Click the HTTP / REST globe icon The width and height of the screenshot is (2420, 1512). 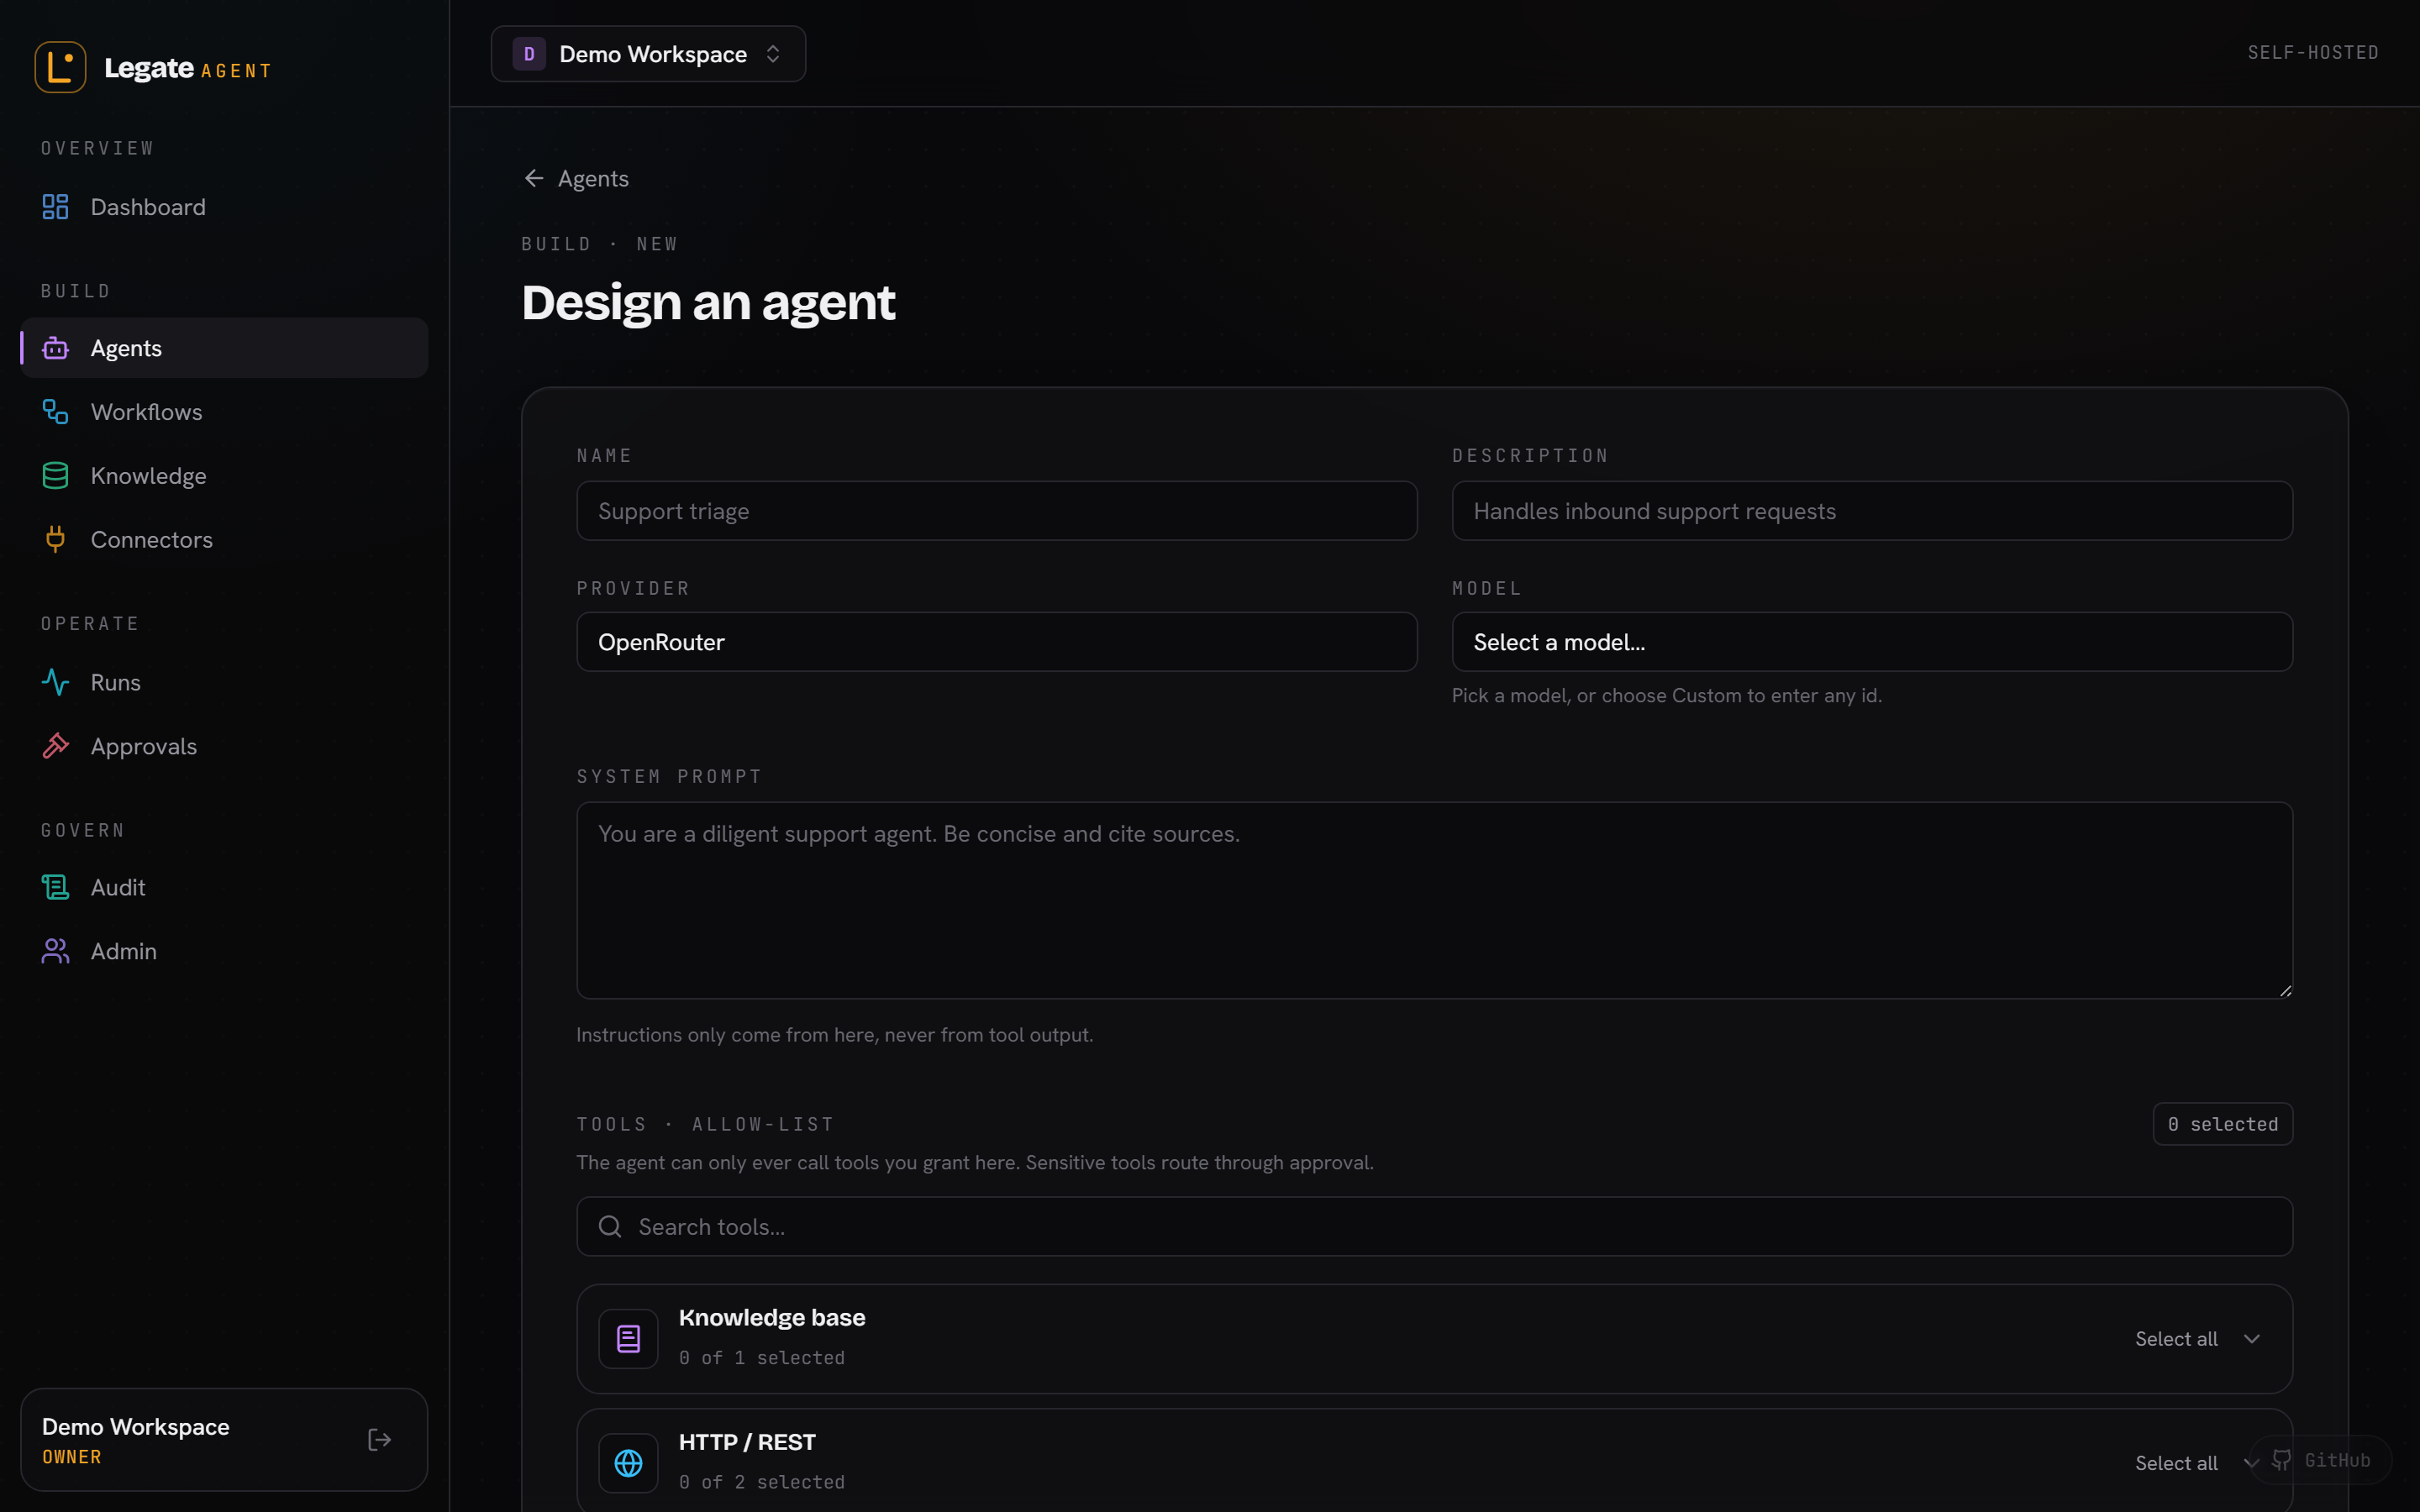(x=628, y=1463)
